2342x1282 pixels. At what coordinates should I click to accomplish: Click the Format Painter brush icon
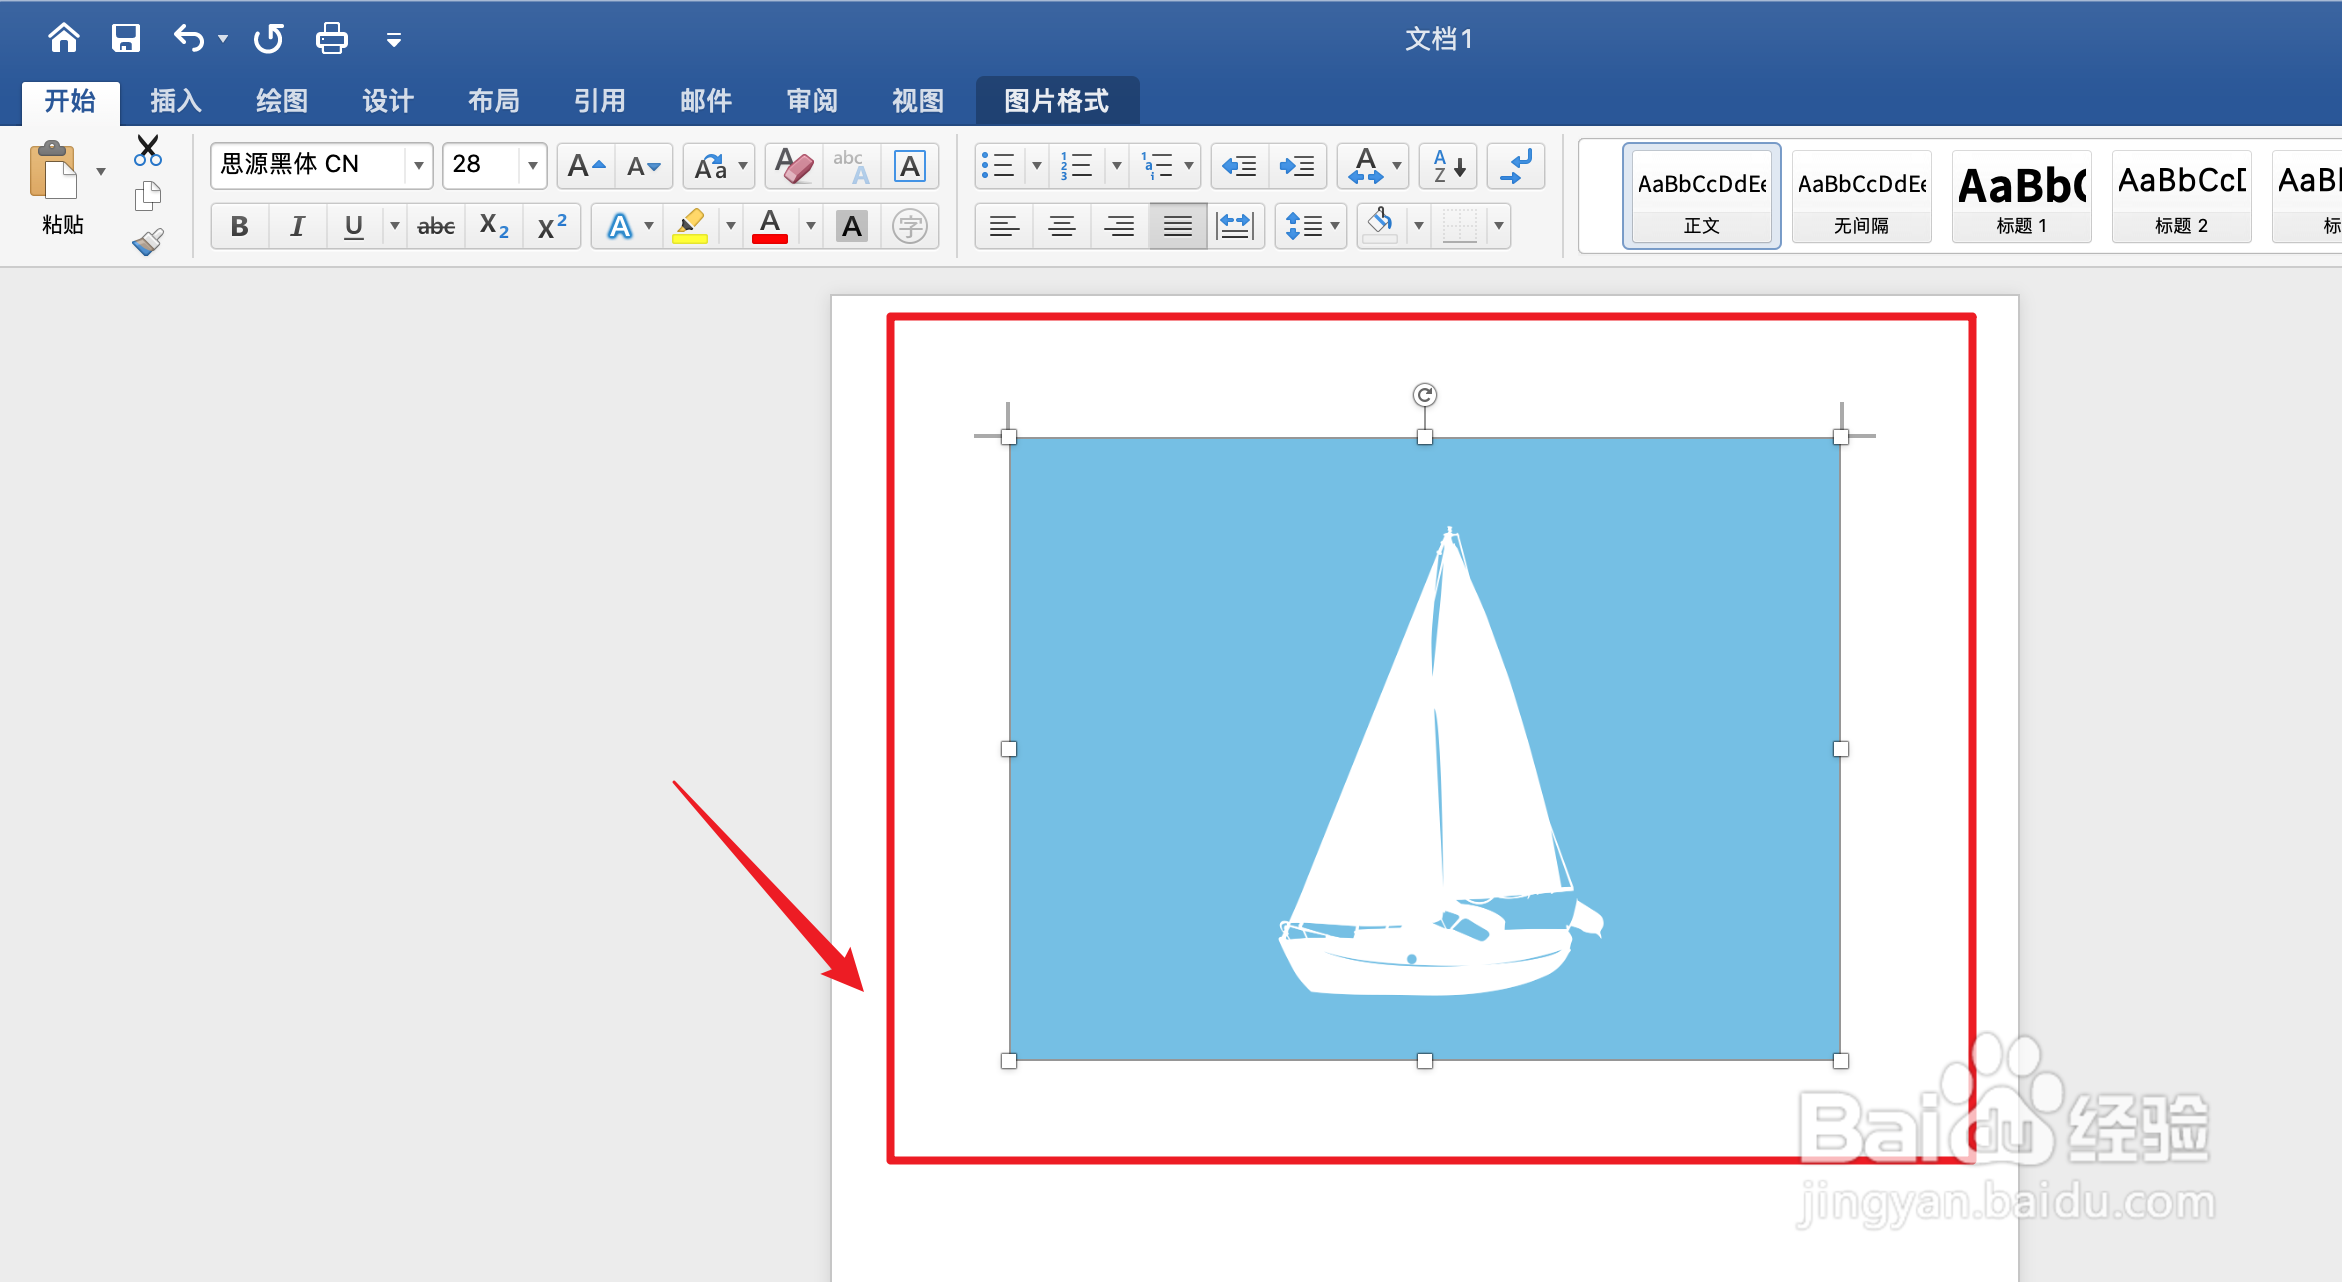tap(148, 242)
